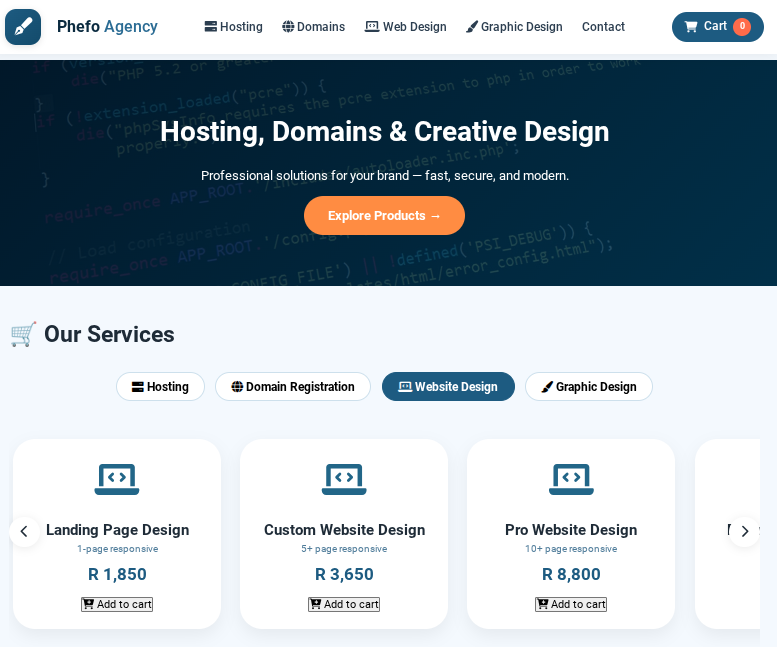Switch to the Graphic Design services tab

pyautogui.click(x=588, y=386)
